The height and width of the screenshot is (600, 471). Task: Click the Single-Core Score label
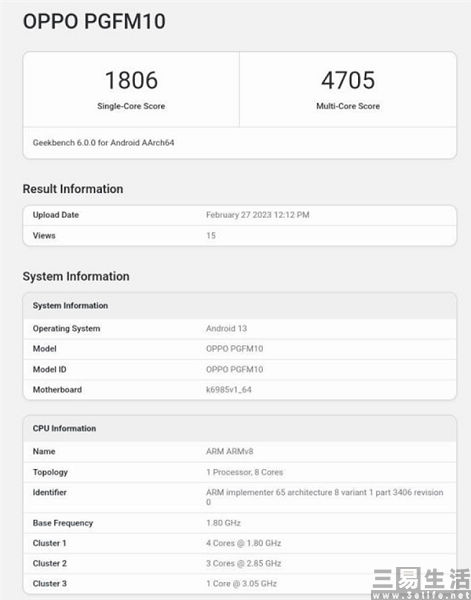pyautogui.click(x=131, y=106)
